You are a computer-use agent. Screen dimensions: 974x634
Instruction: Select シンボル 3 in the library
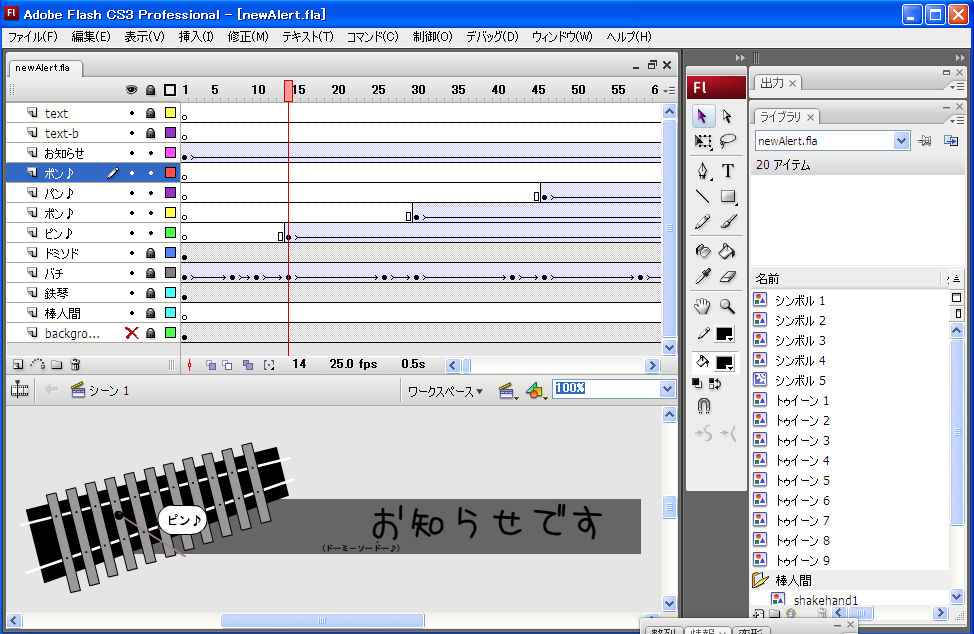pyautogui.click(x=799, y=340)
